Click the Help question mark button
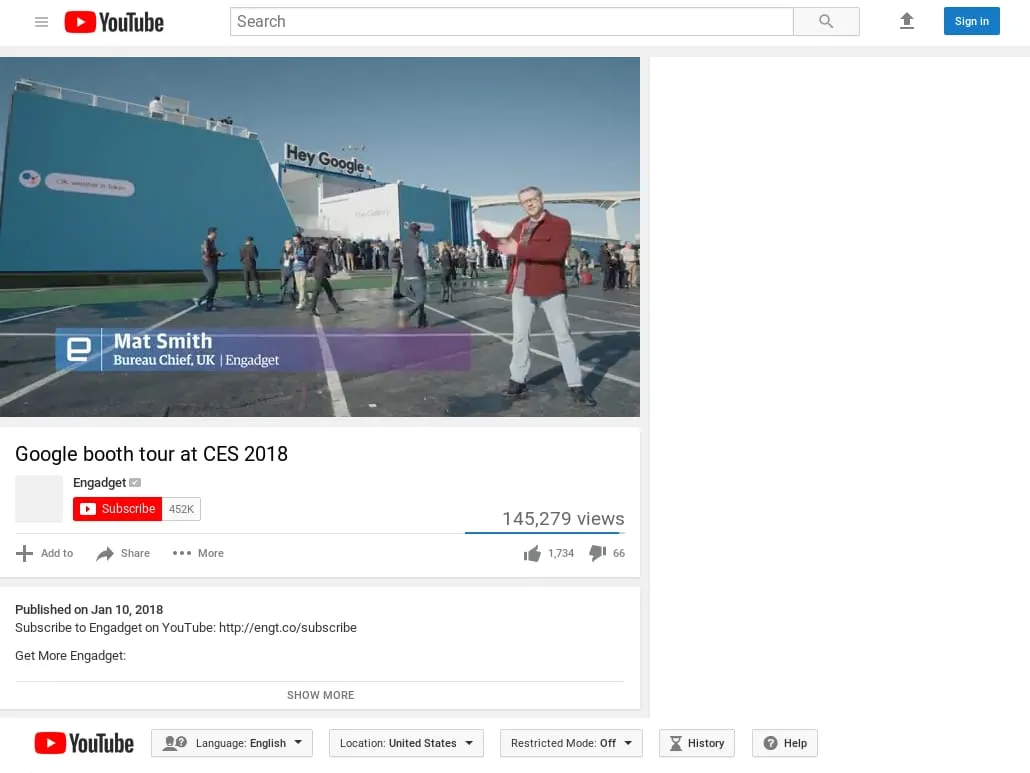The width and height of the screenshot is (1030, 773). click(784, 743)
